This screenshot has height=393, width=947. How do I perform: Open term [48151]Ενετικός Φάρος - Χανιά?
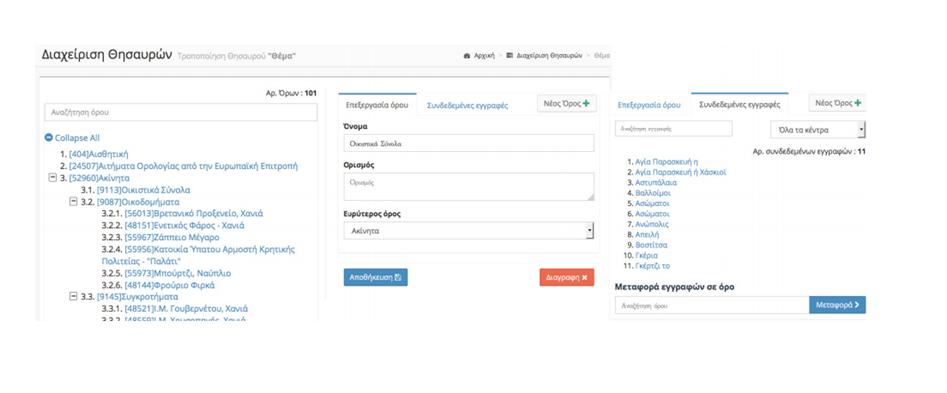tap(184, 226)
